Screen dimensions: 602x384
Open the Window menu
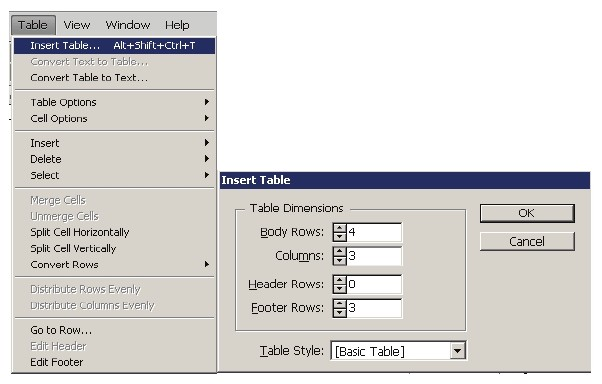pyautogui.click(x=127, y=25)
